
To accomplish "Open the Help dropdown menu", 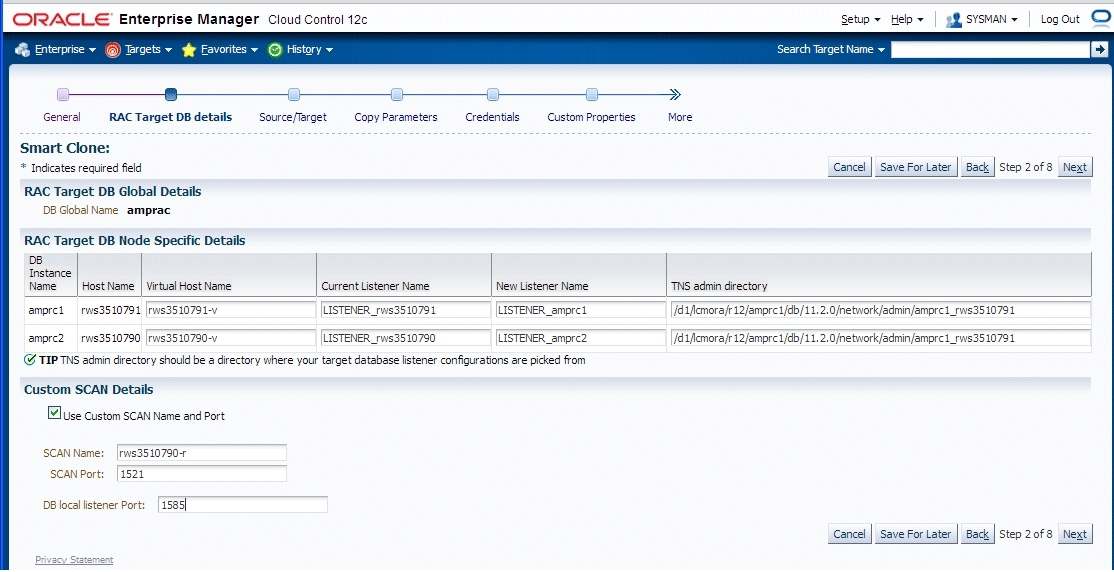I will [907, 19].
